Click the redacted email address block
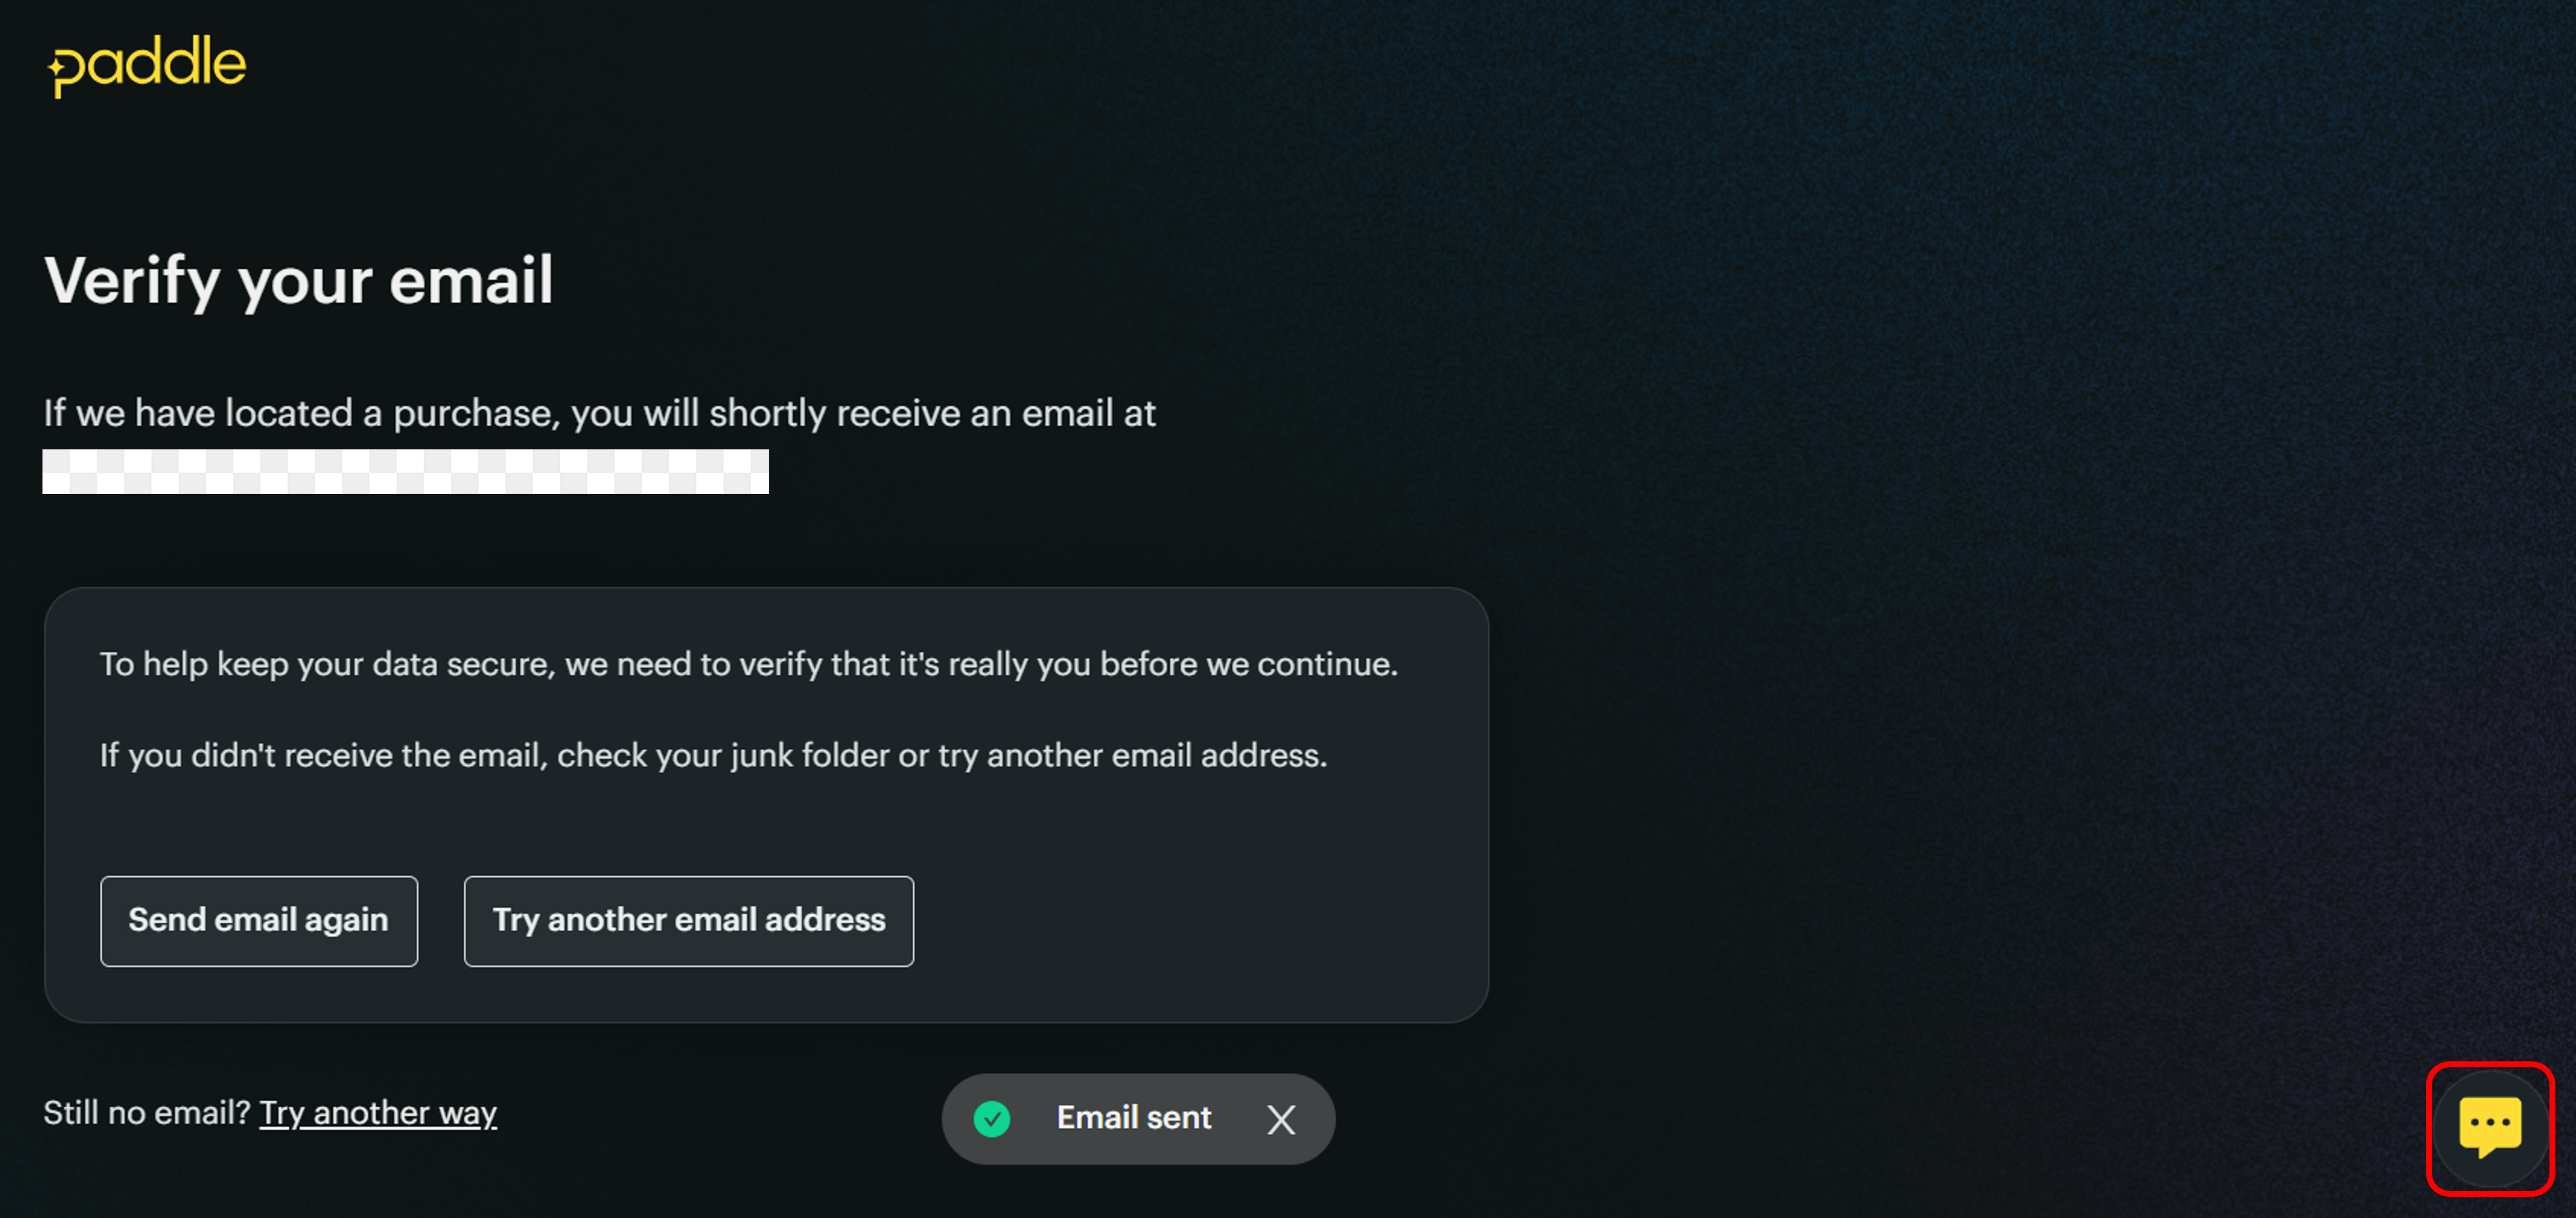 point(405,471)
